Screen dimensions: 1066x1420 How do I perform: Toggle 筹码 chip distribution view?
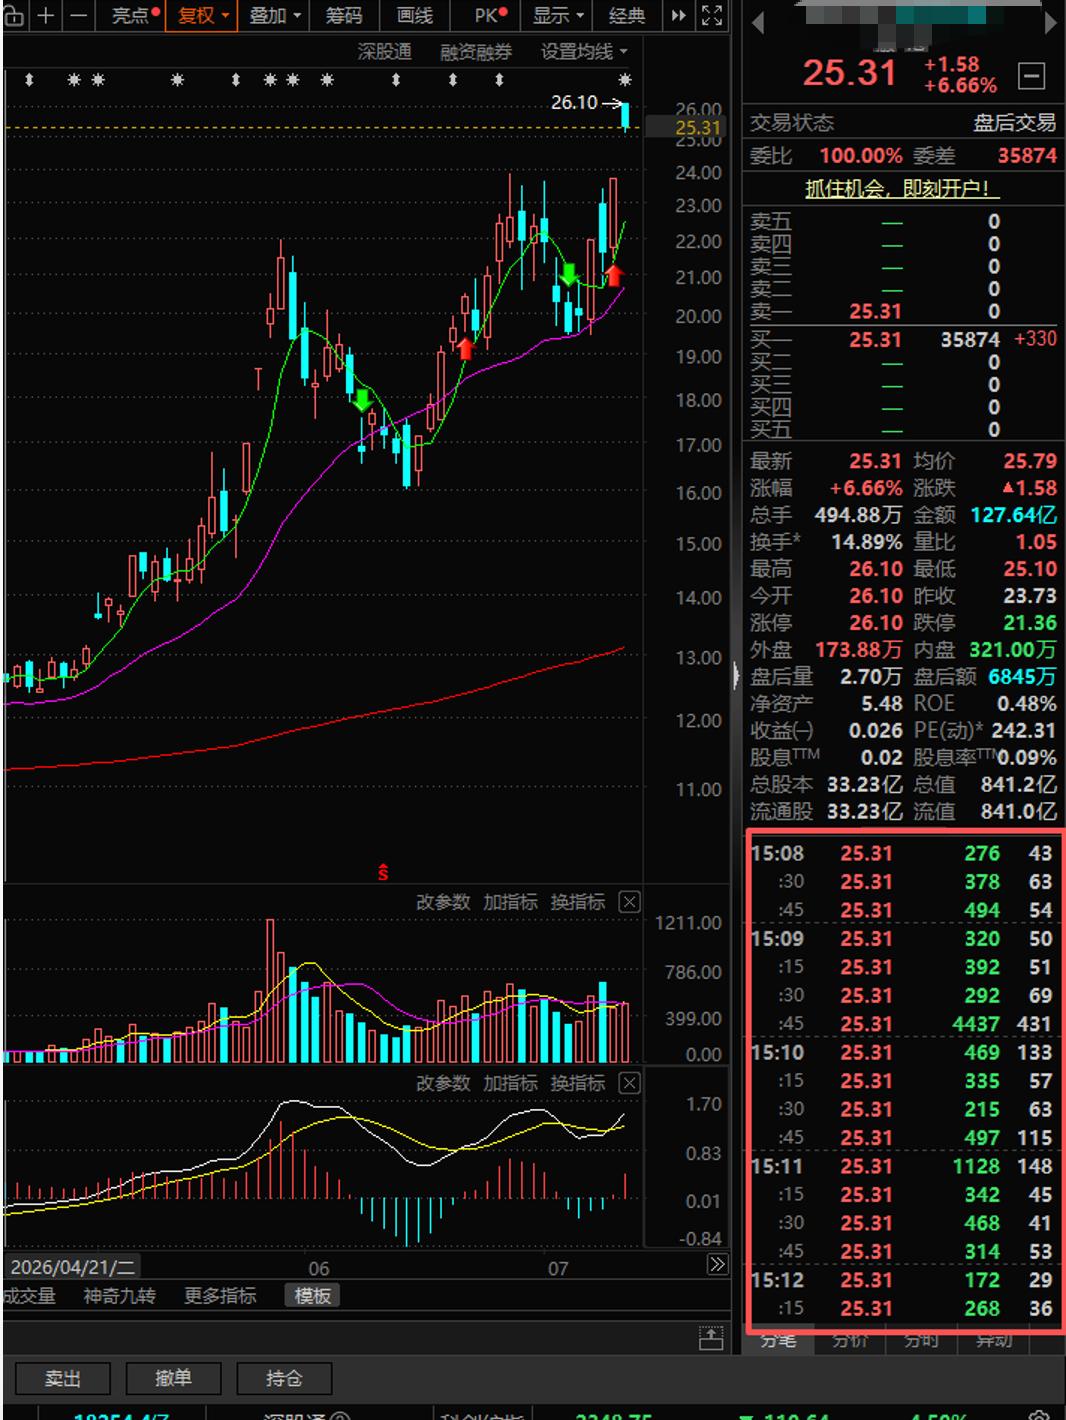(x=344, y=15)
